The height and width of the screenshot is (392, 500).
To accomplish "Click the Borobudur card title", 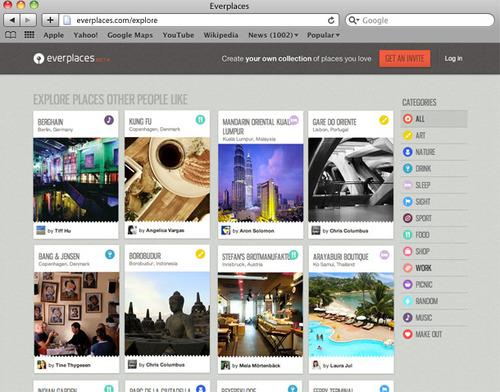I will point(145,256).
